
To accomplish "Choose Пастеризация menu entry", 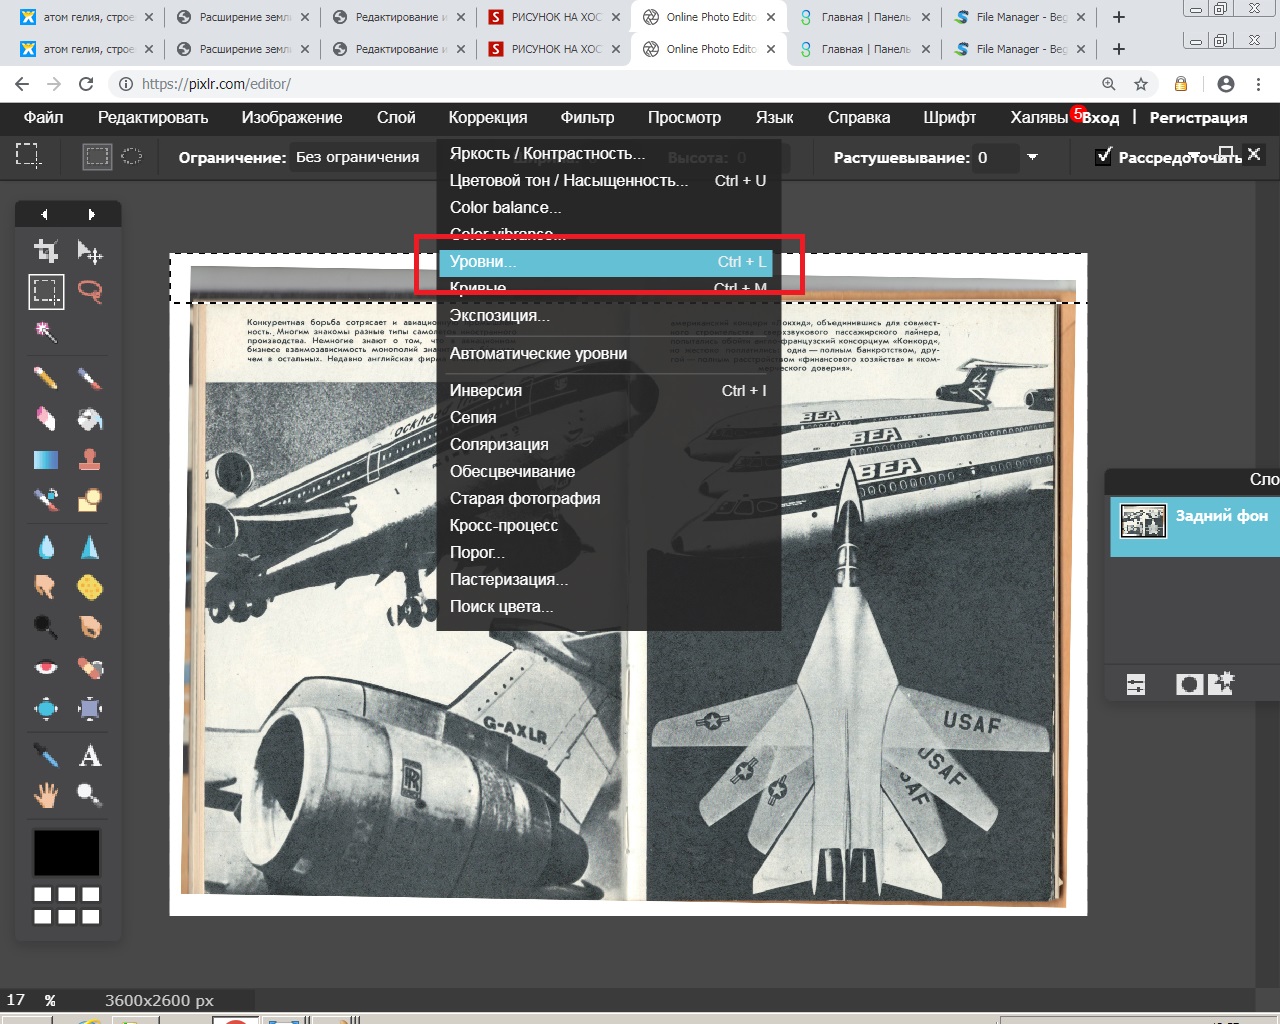I will (609, 580).
